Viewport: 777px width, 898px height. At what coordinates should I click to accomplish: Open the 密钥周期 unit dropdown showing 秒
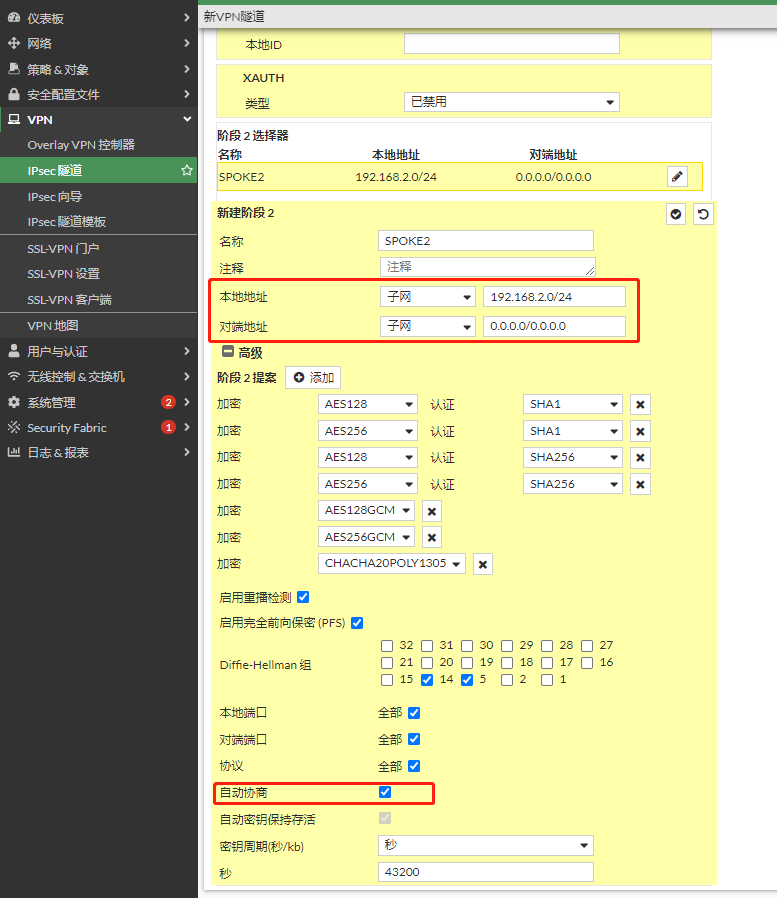[485, 846]
